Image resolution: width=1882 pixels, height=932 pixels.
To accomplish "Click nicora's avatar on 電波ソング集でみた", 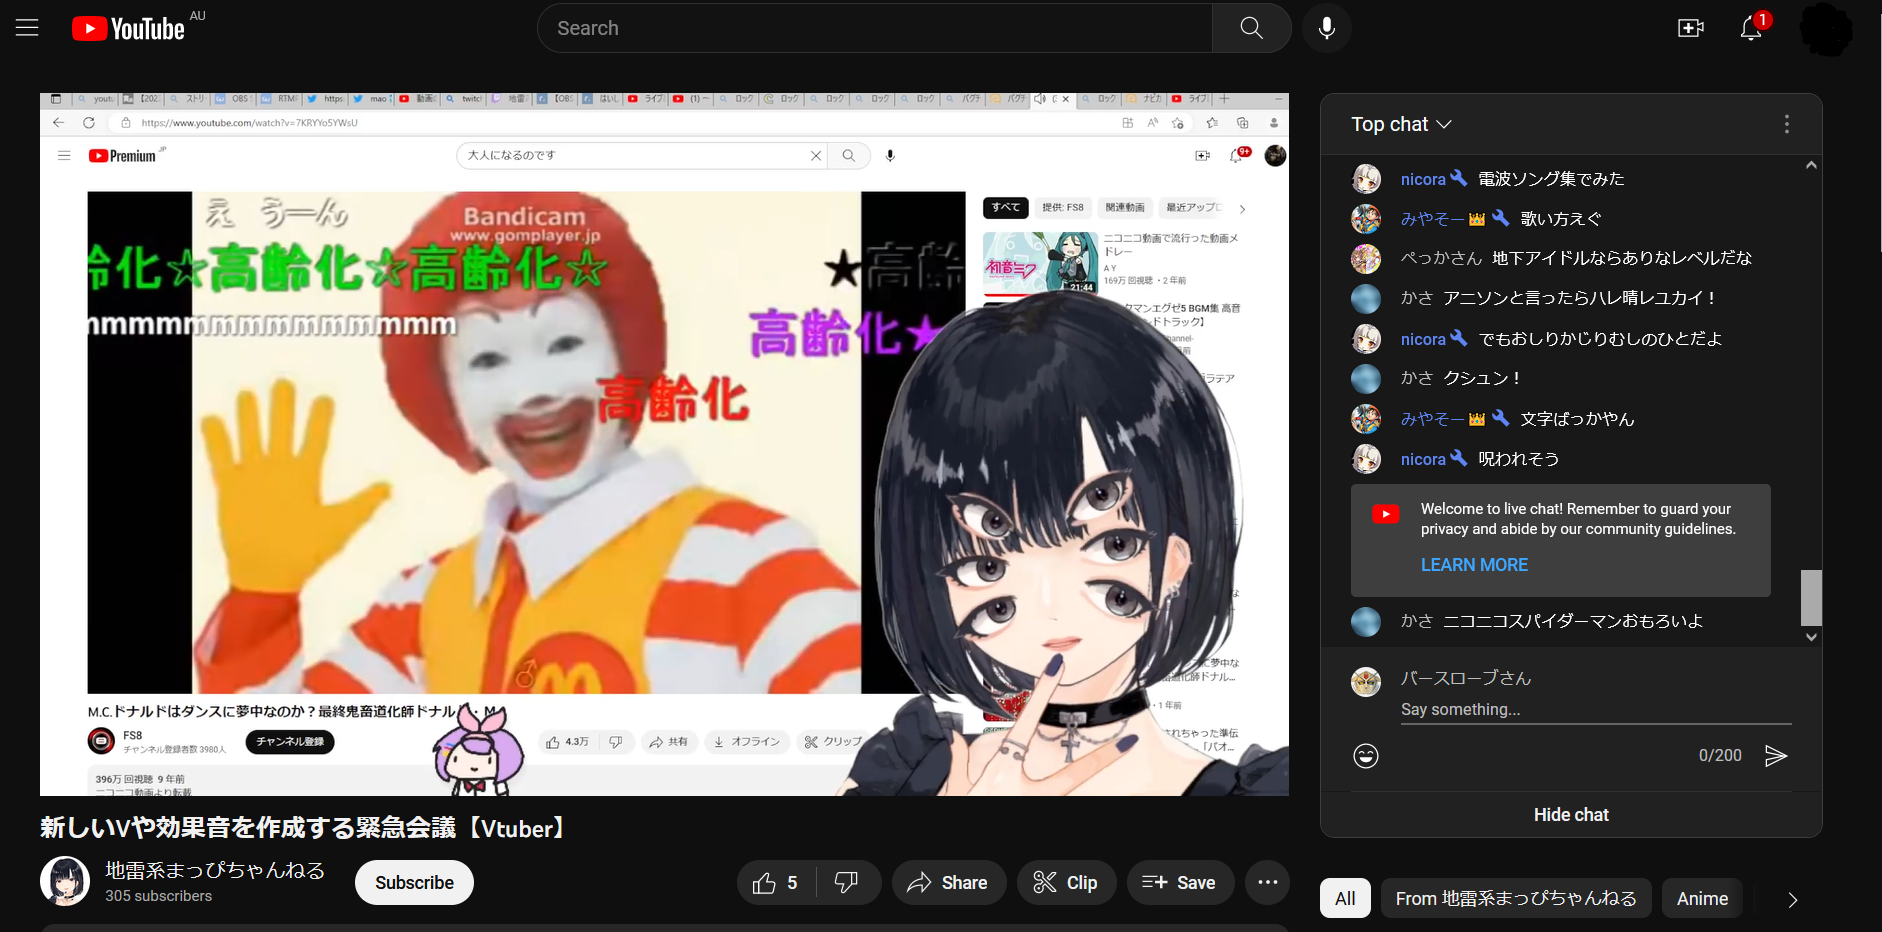I will pyautogui.click(x=1366, y=179).
